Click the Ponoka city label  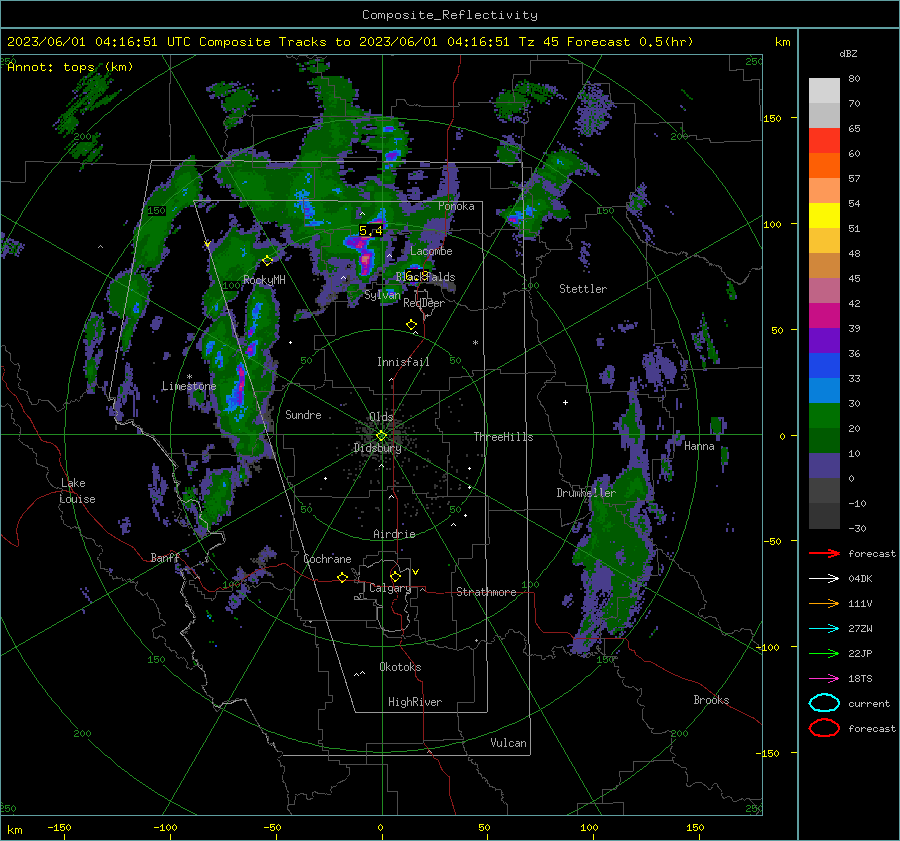click(x=456, y=206)
